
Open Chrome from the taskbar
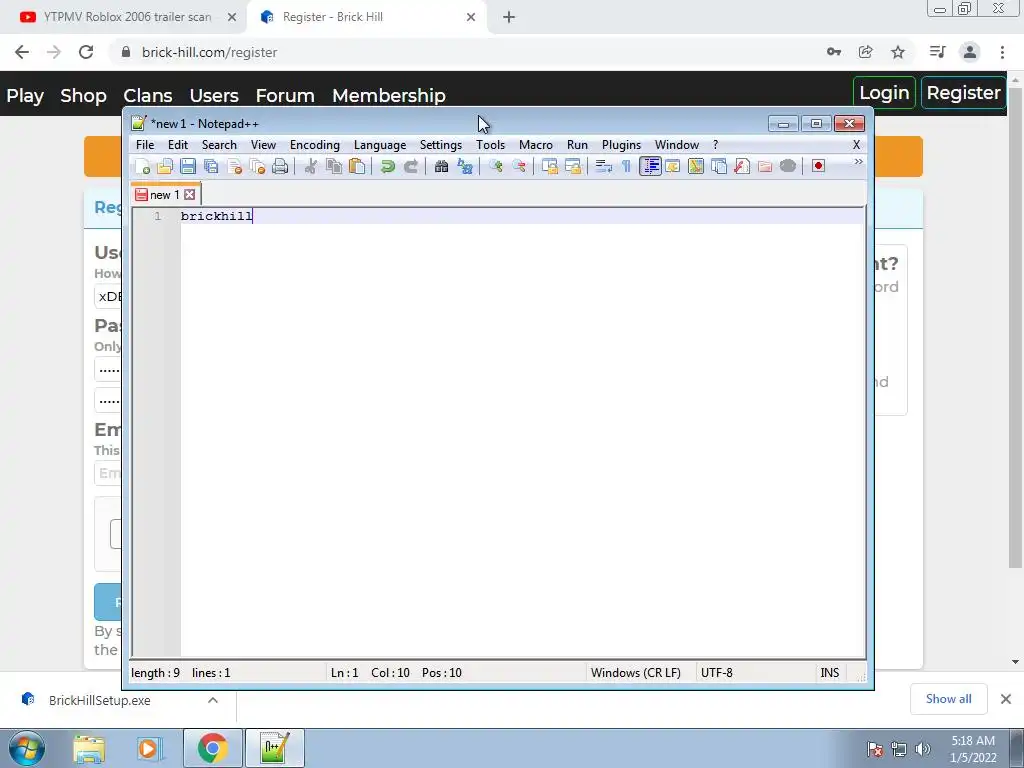213,748
